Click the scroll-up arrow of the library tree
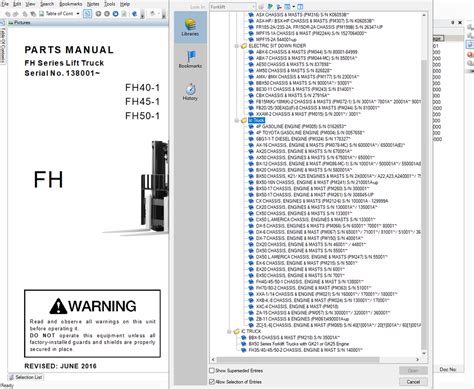Viewport: 474px width, 389px height. [424, 15]
